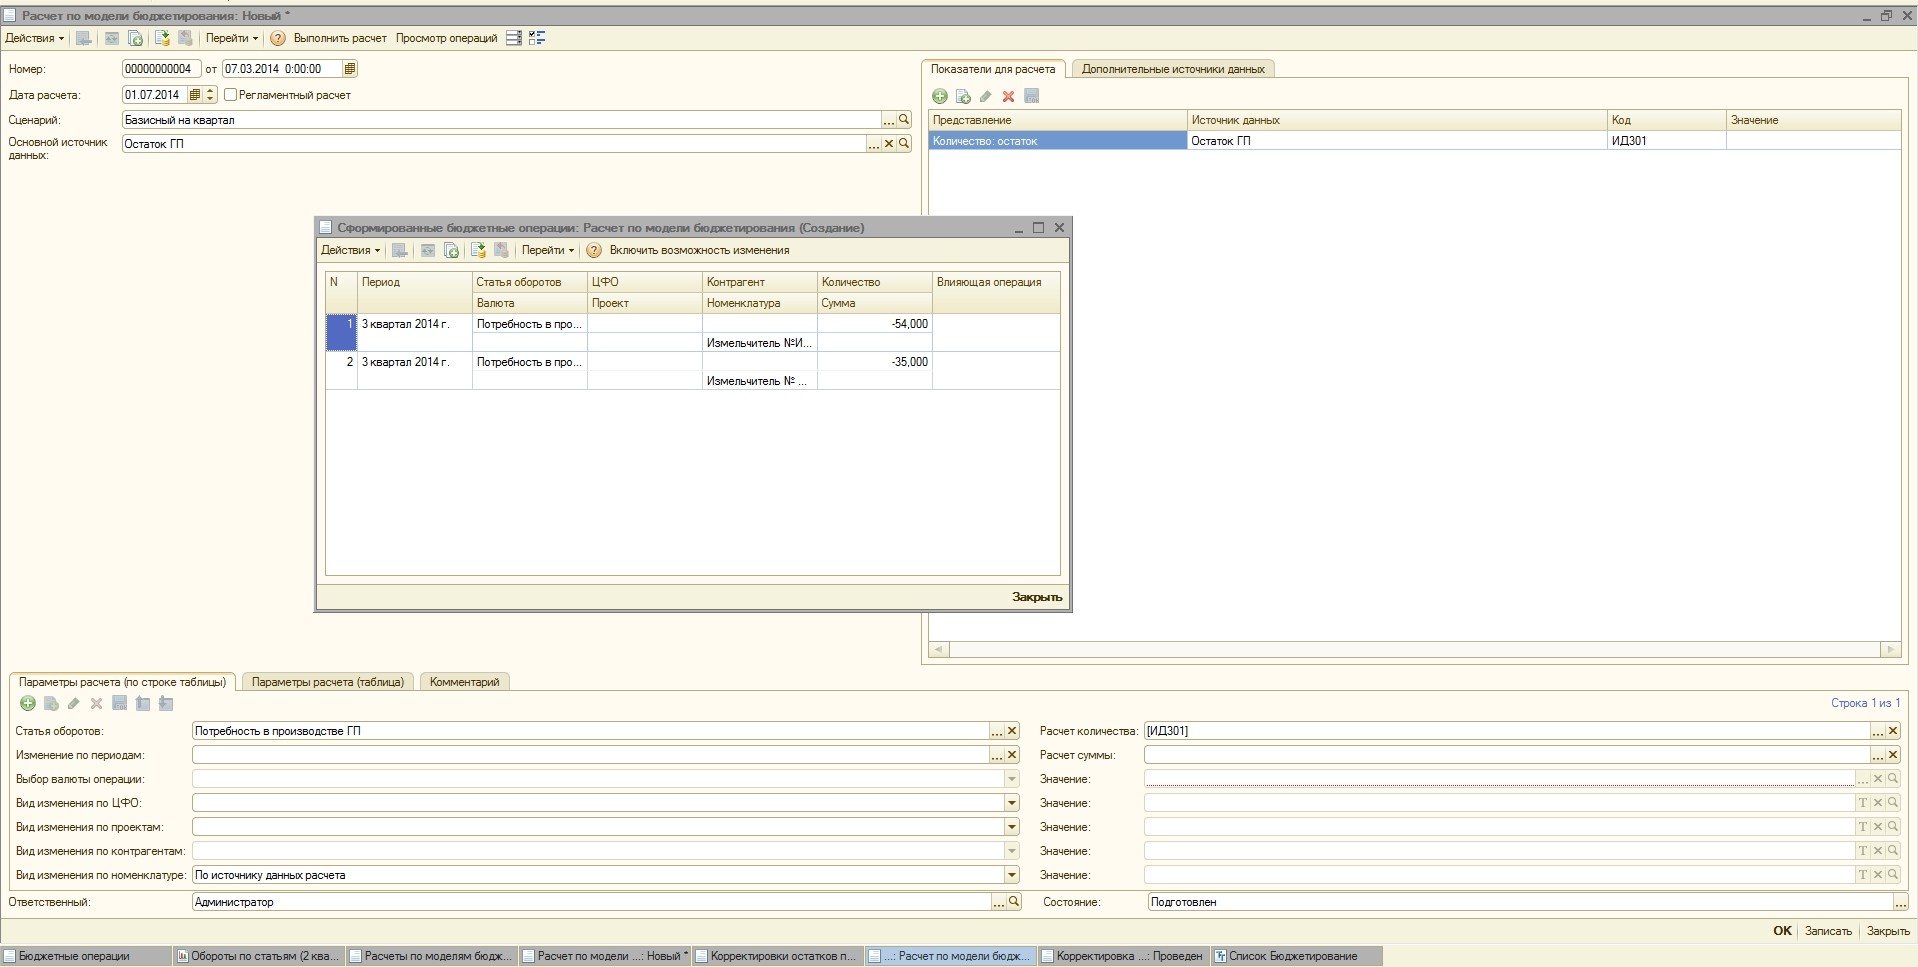This screenshot has width=1918, height=967.
Task: Click the Номер input field
Action: pos(161,69)
